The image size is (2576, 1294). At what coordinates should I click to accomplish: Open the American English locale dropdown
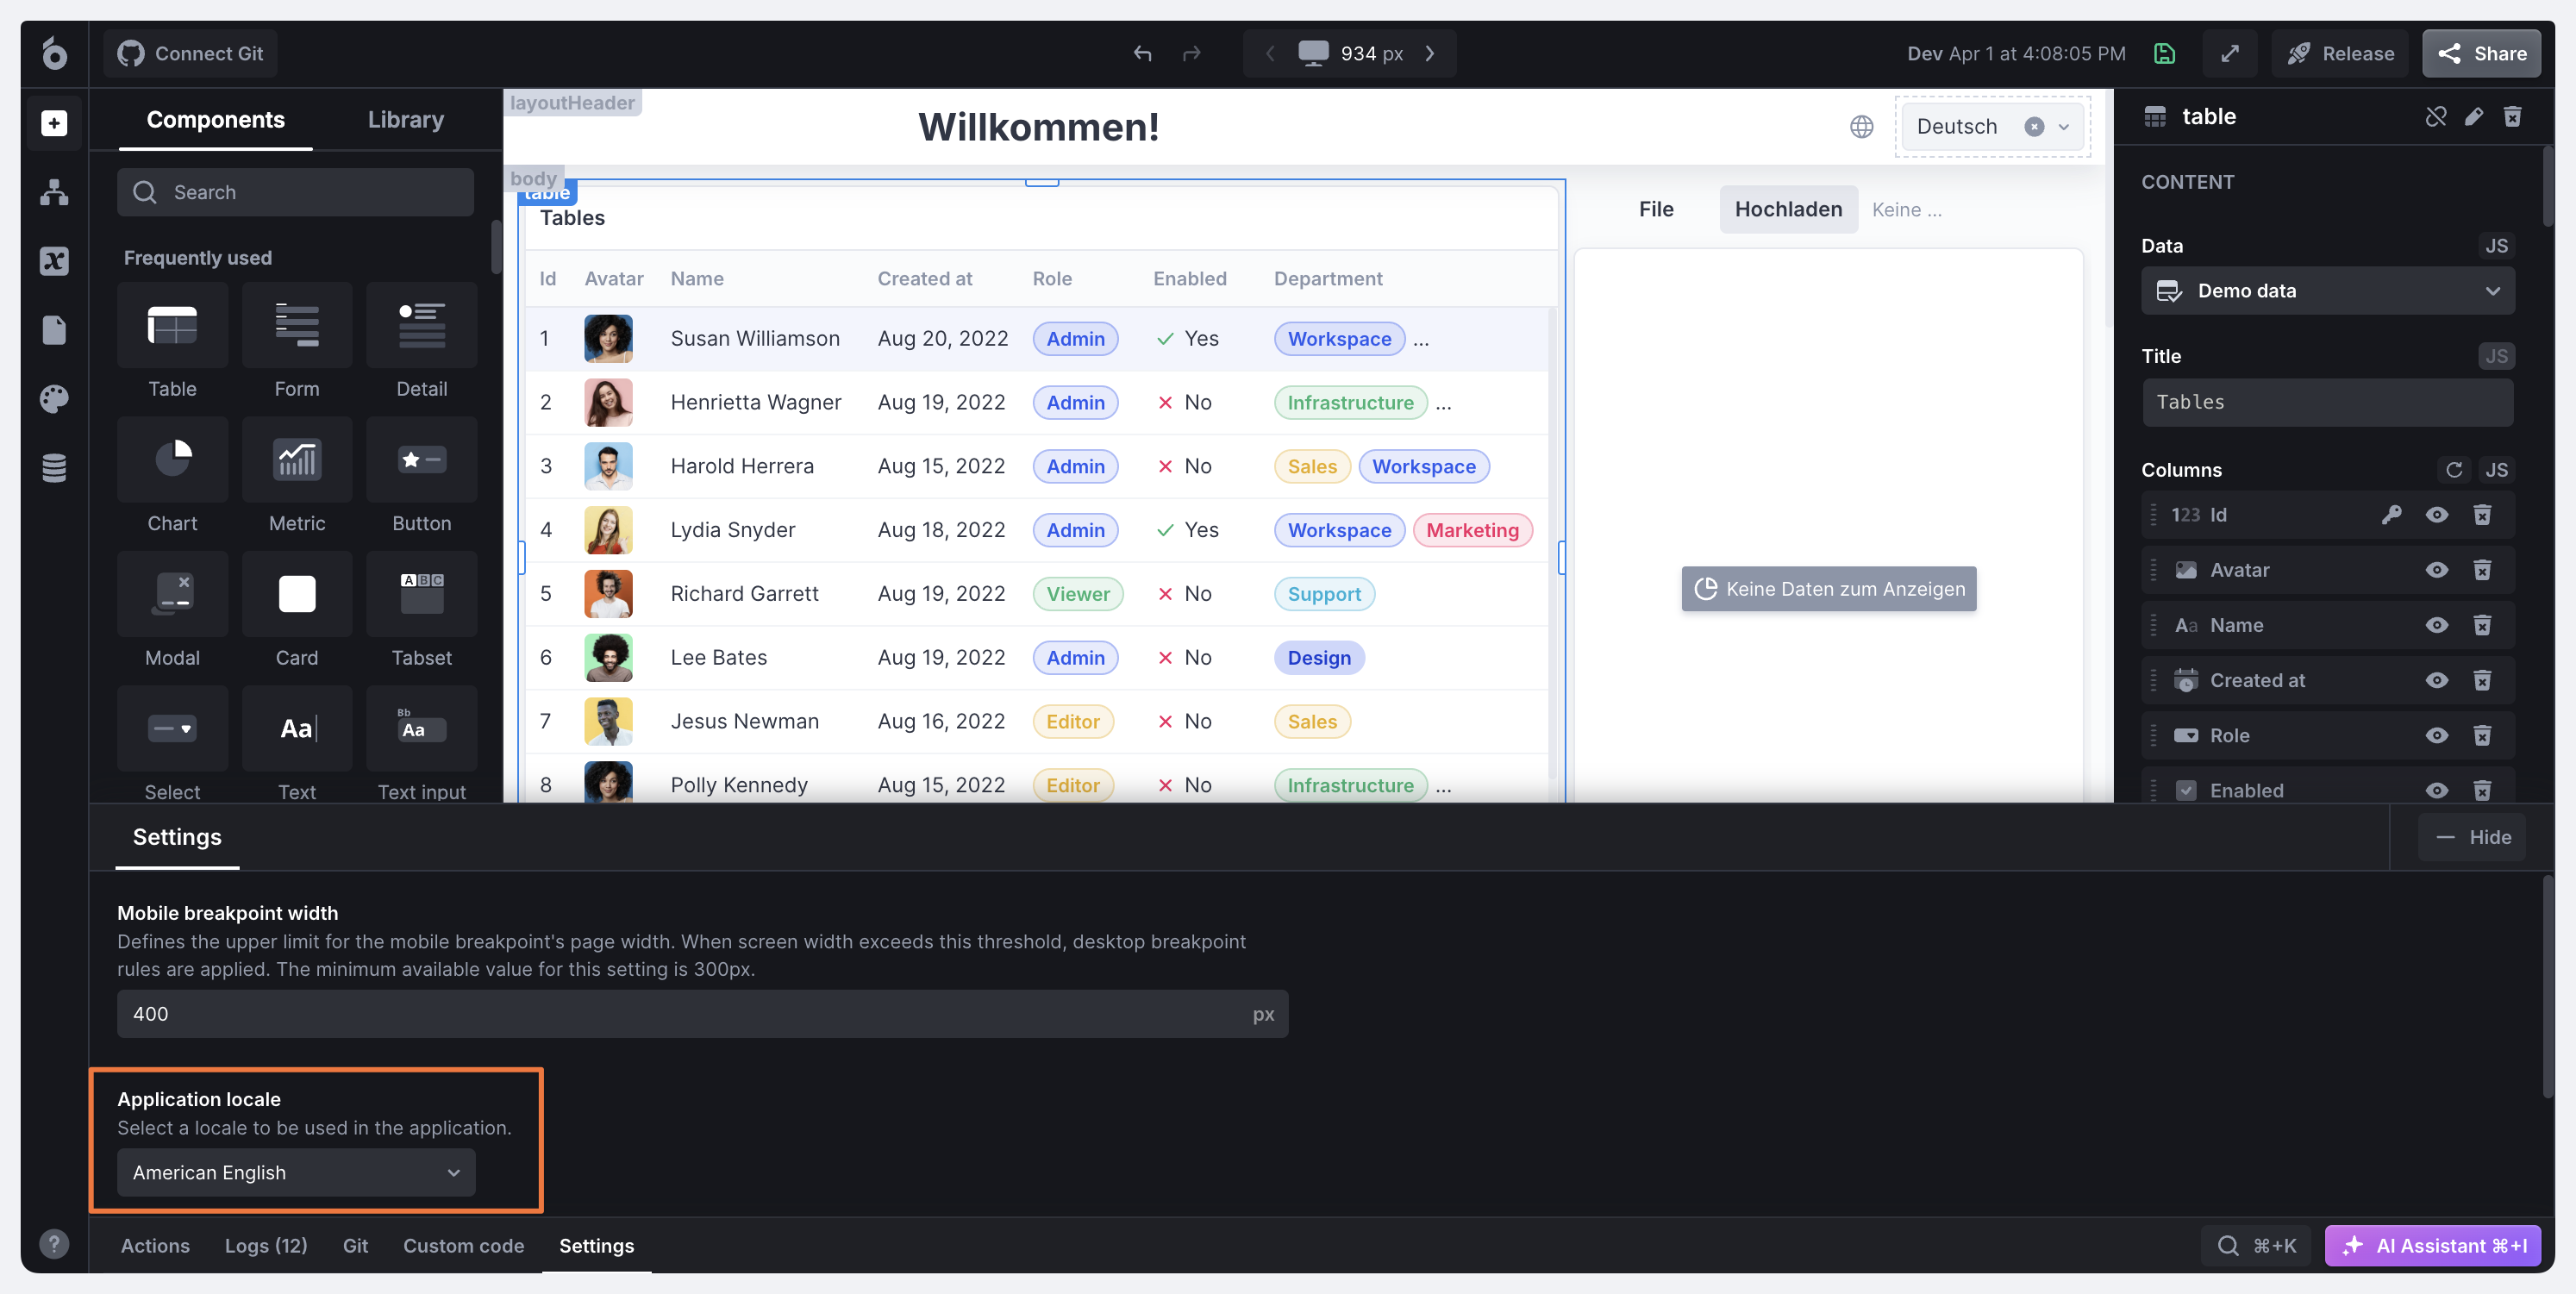pyautogui.click(x=296, y=1172)
